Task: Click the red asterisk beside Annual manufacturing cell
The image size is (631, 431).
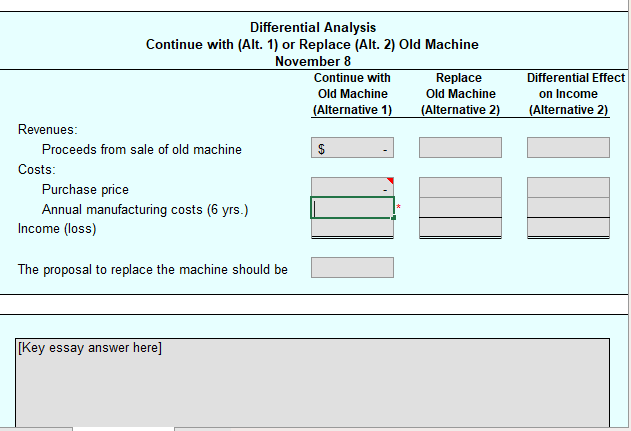Action: click(398, 207)
